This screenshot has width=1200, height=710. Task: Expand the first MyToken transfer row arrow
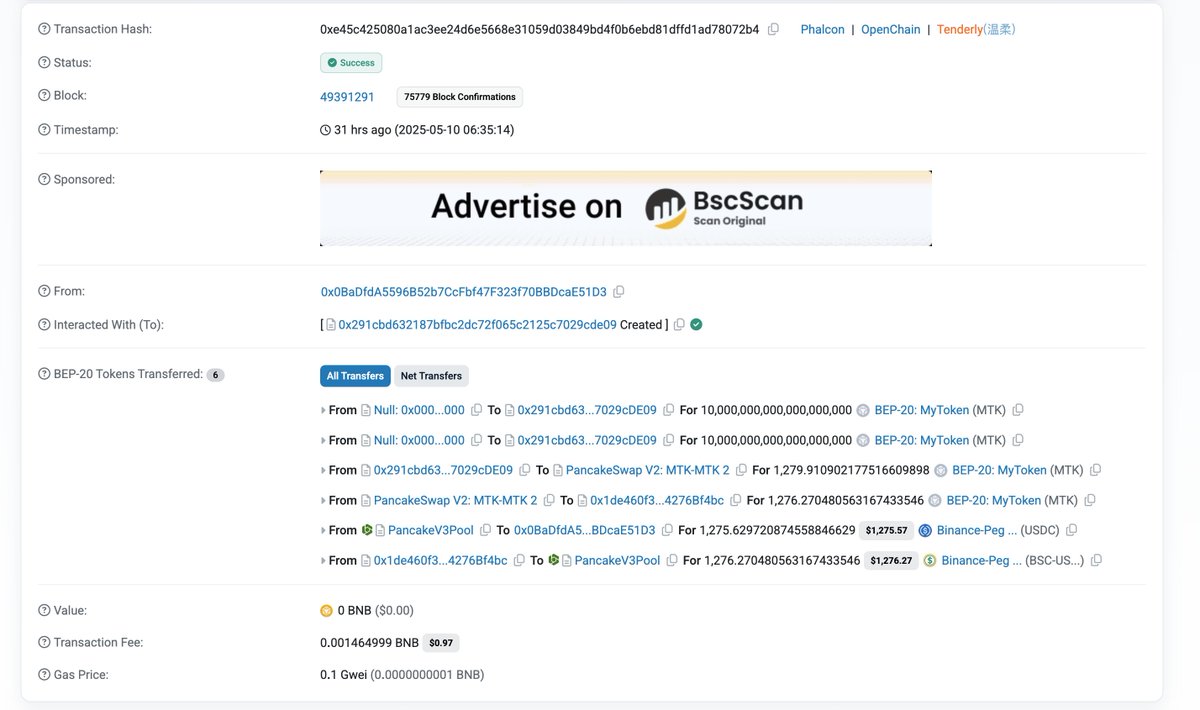coord(323,410)
